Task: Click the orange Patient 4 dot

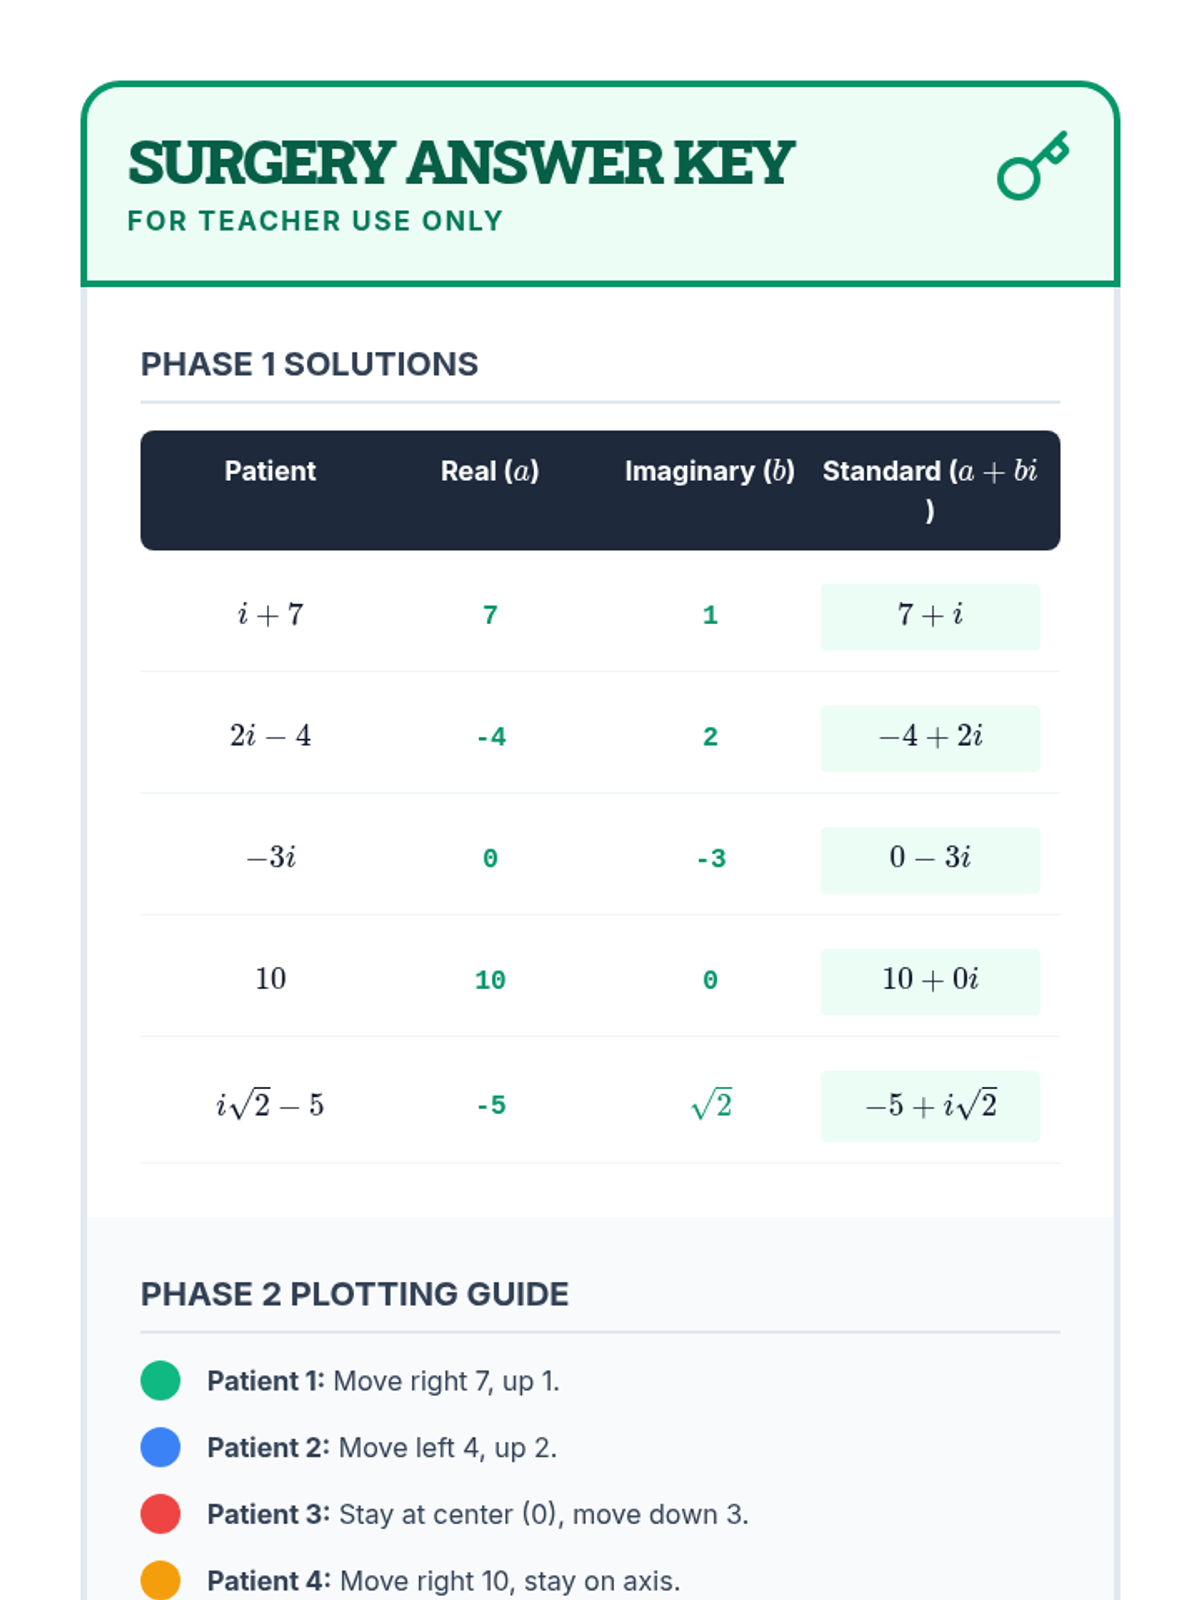Action: coord(160,1580)
